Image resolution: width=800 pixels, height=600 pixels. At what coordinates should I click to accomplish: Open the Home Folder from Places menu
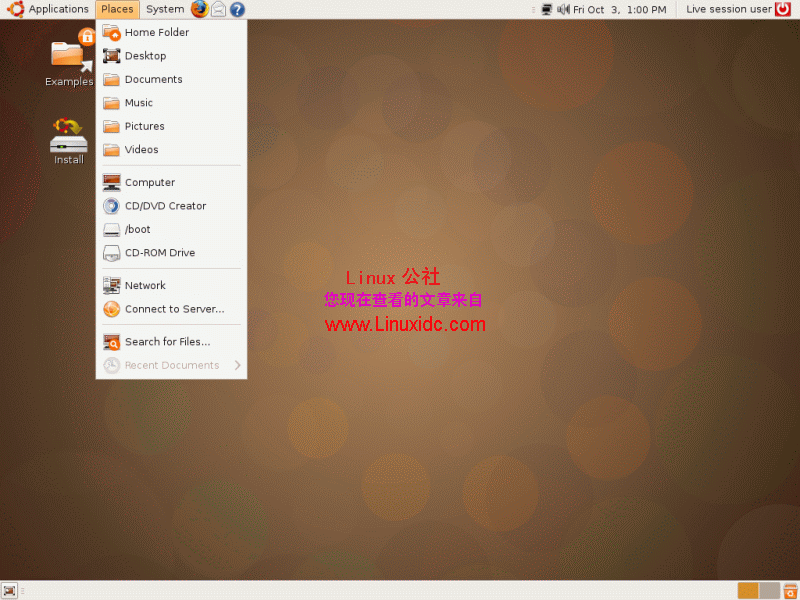155,32
